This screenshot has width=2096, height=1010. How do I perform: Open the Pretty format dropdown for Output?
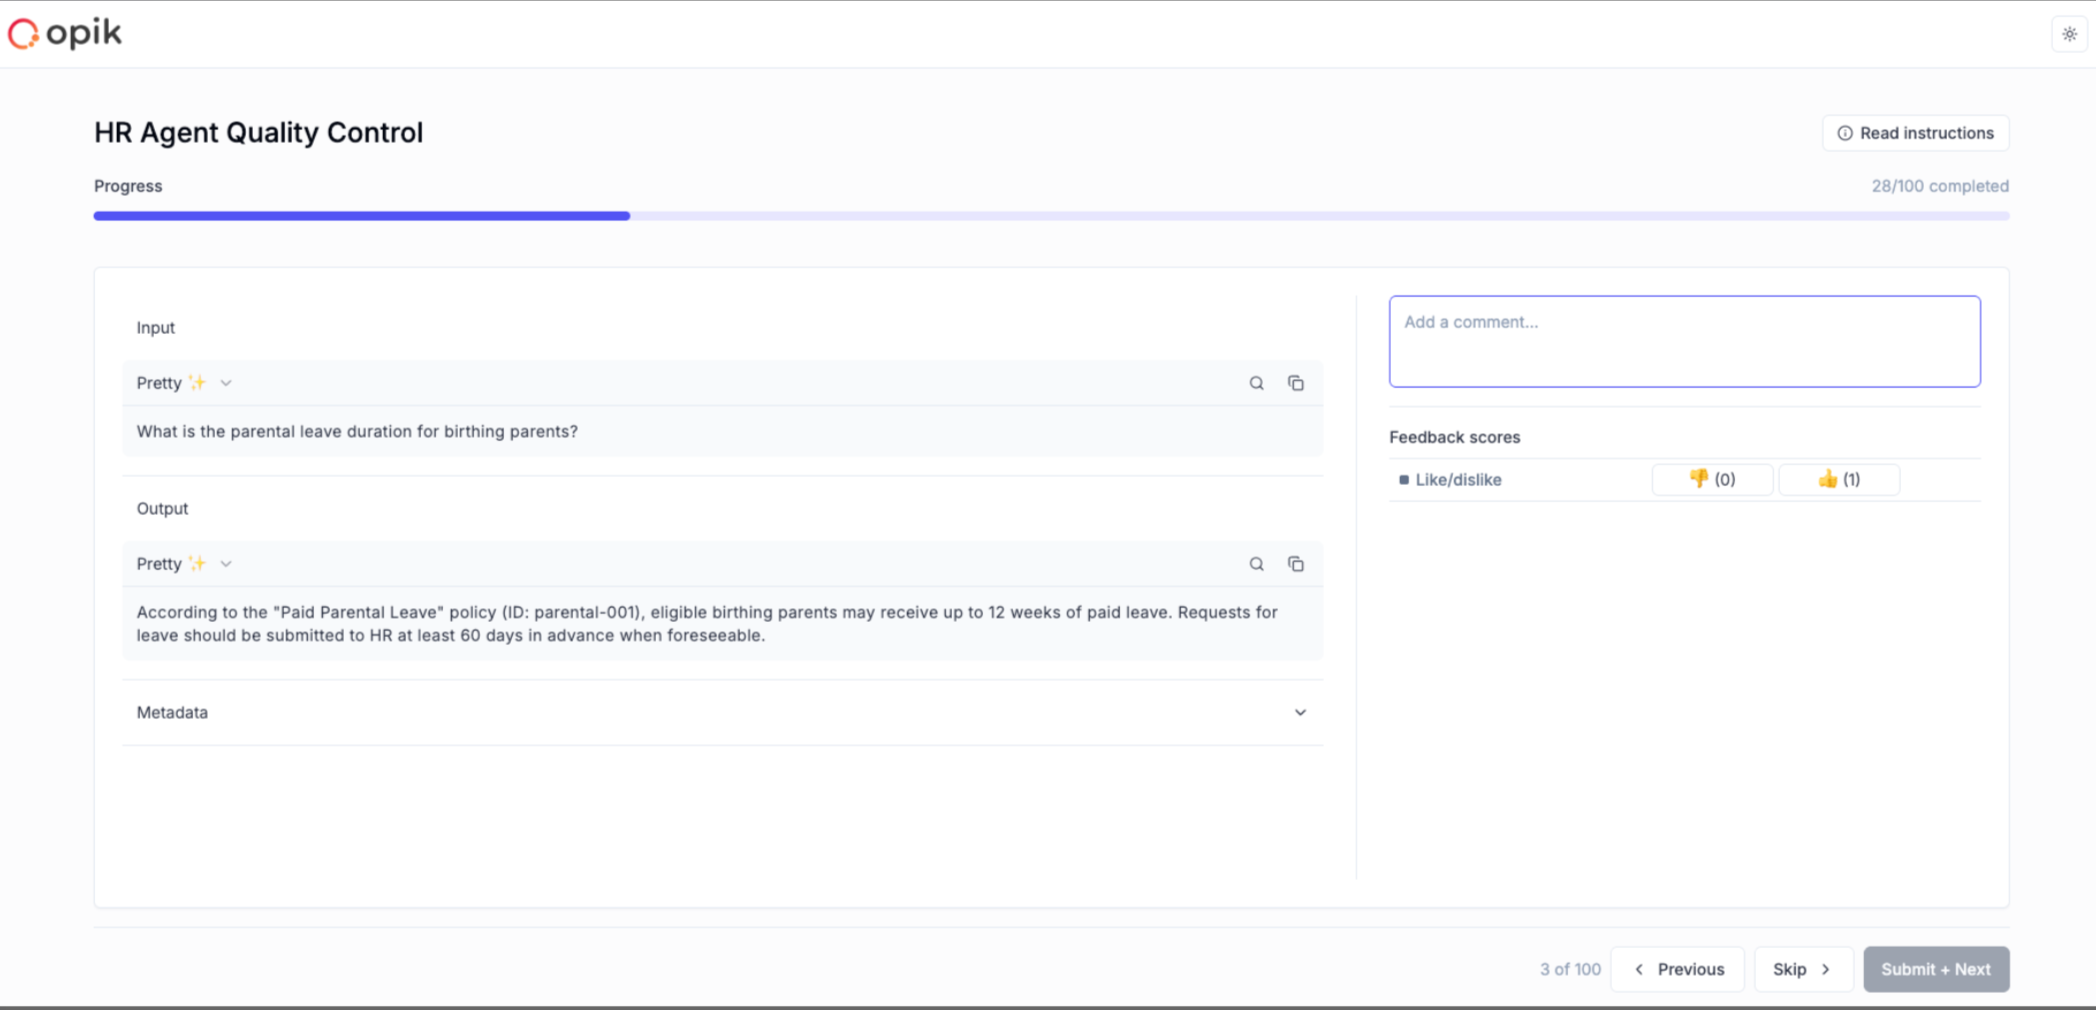coord(226,563)
